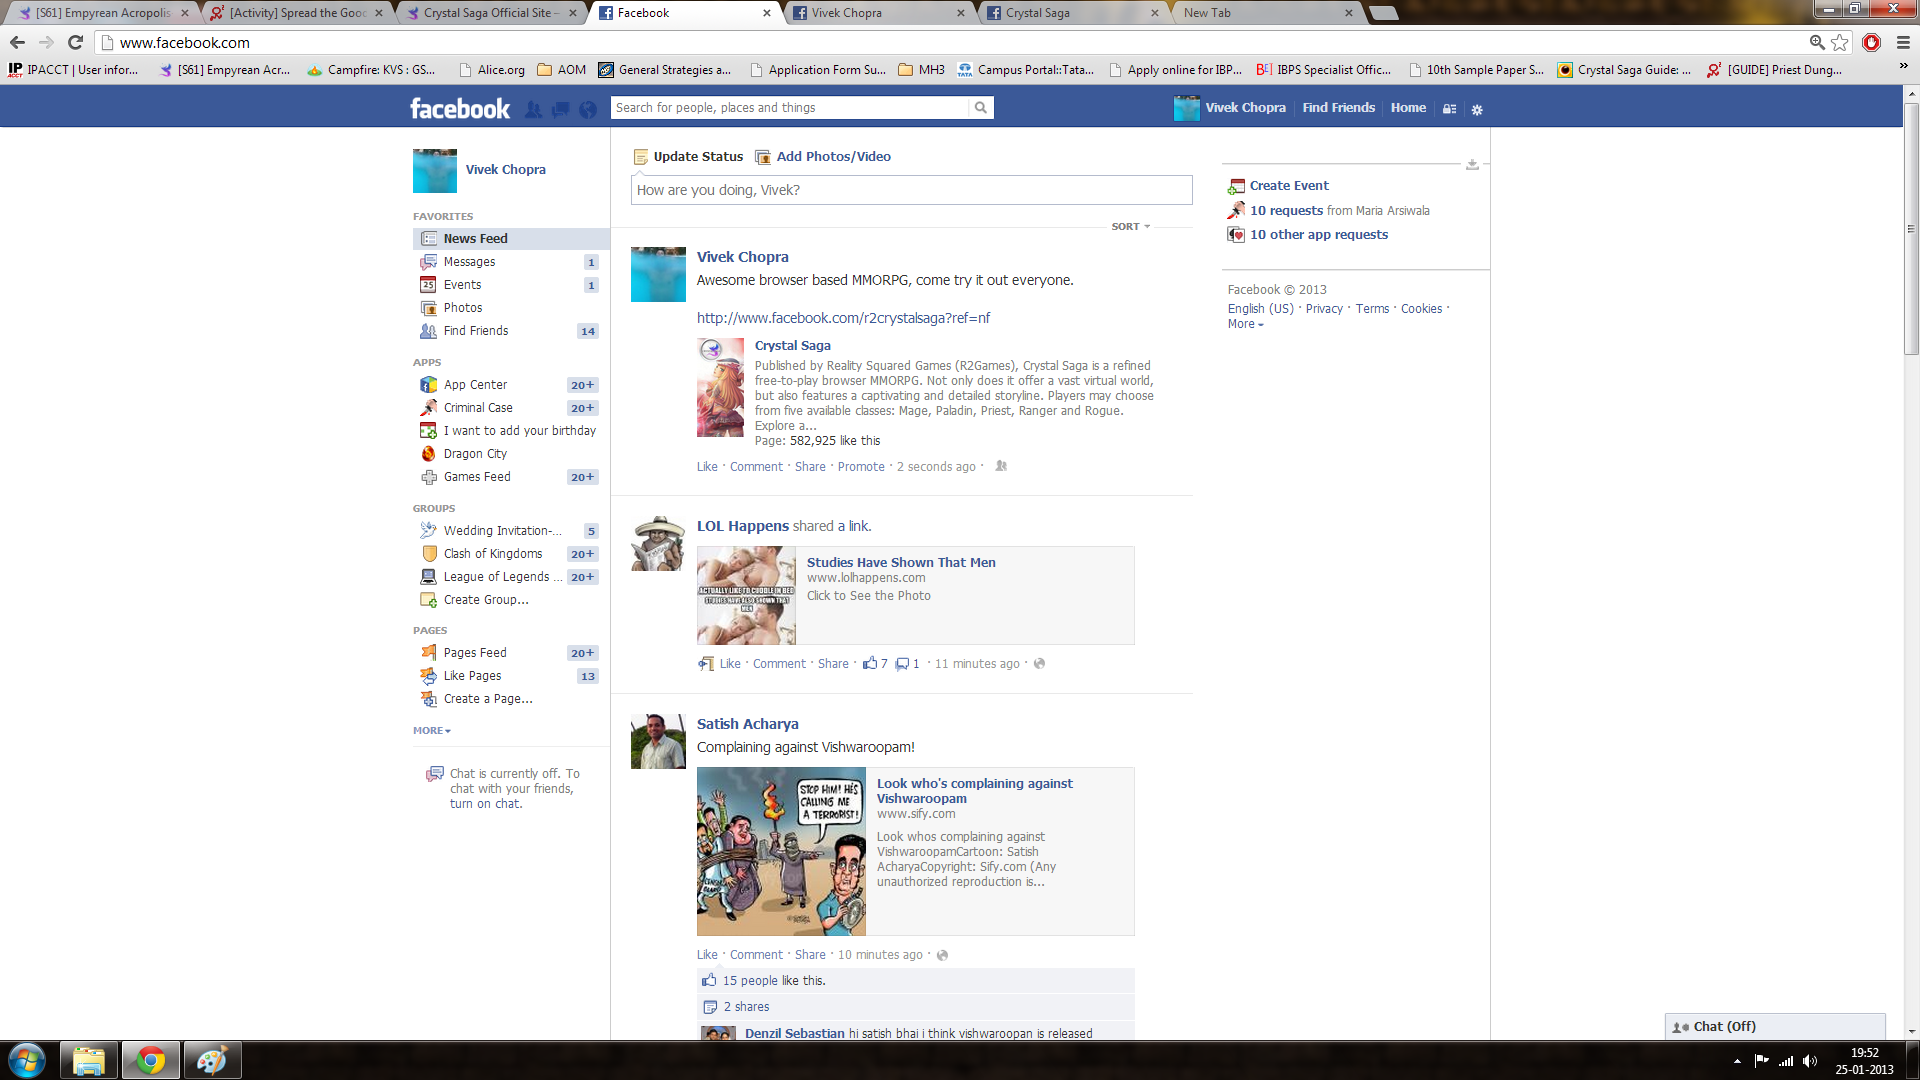1920x1080 pixels.
Task: Open Messages in the Favorites sidebar
Action: [x=469, y=262]
